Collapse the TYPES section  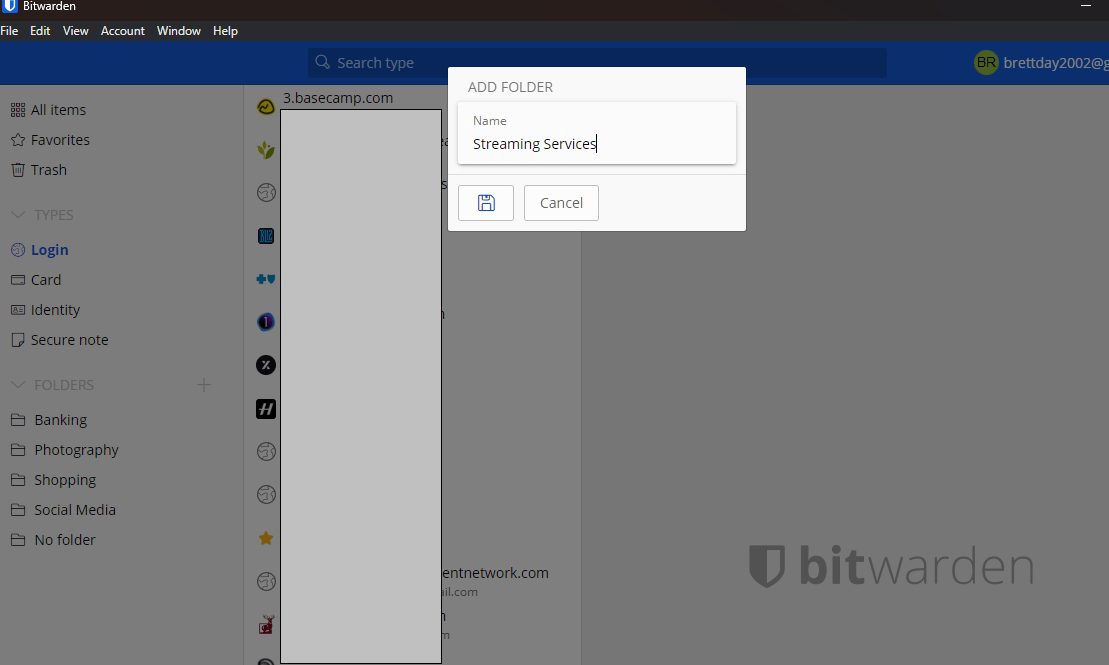coord(18,214)
